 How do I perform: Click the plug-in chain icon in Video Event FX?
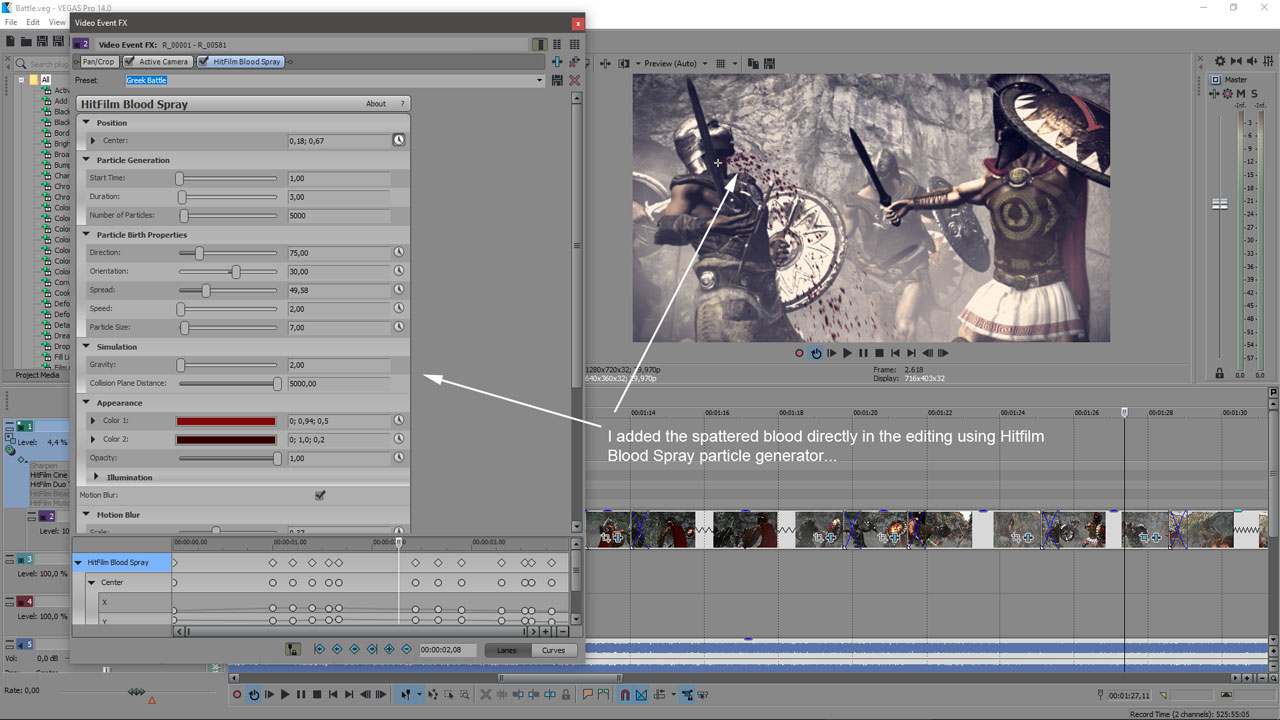click(x=558, y=62)
